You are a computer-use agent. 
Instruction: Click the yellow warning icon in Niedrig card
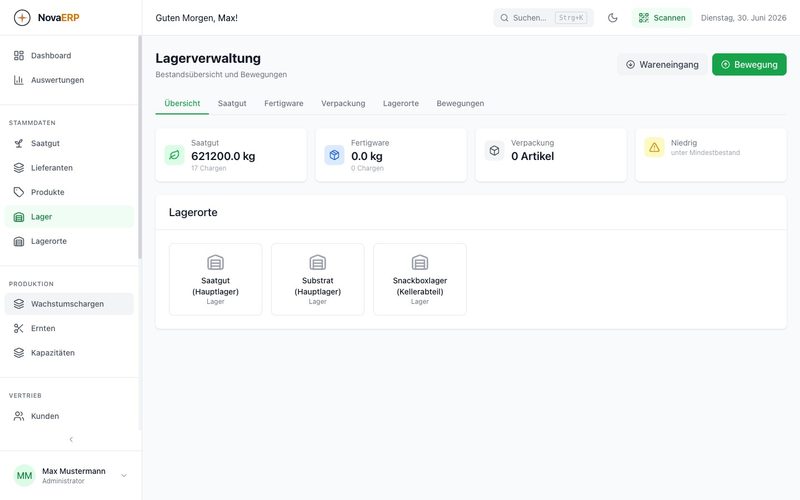(x=654, y=147)
